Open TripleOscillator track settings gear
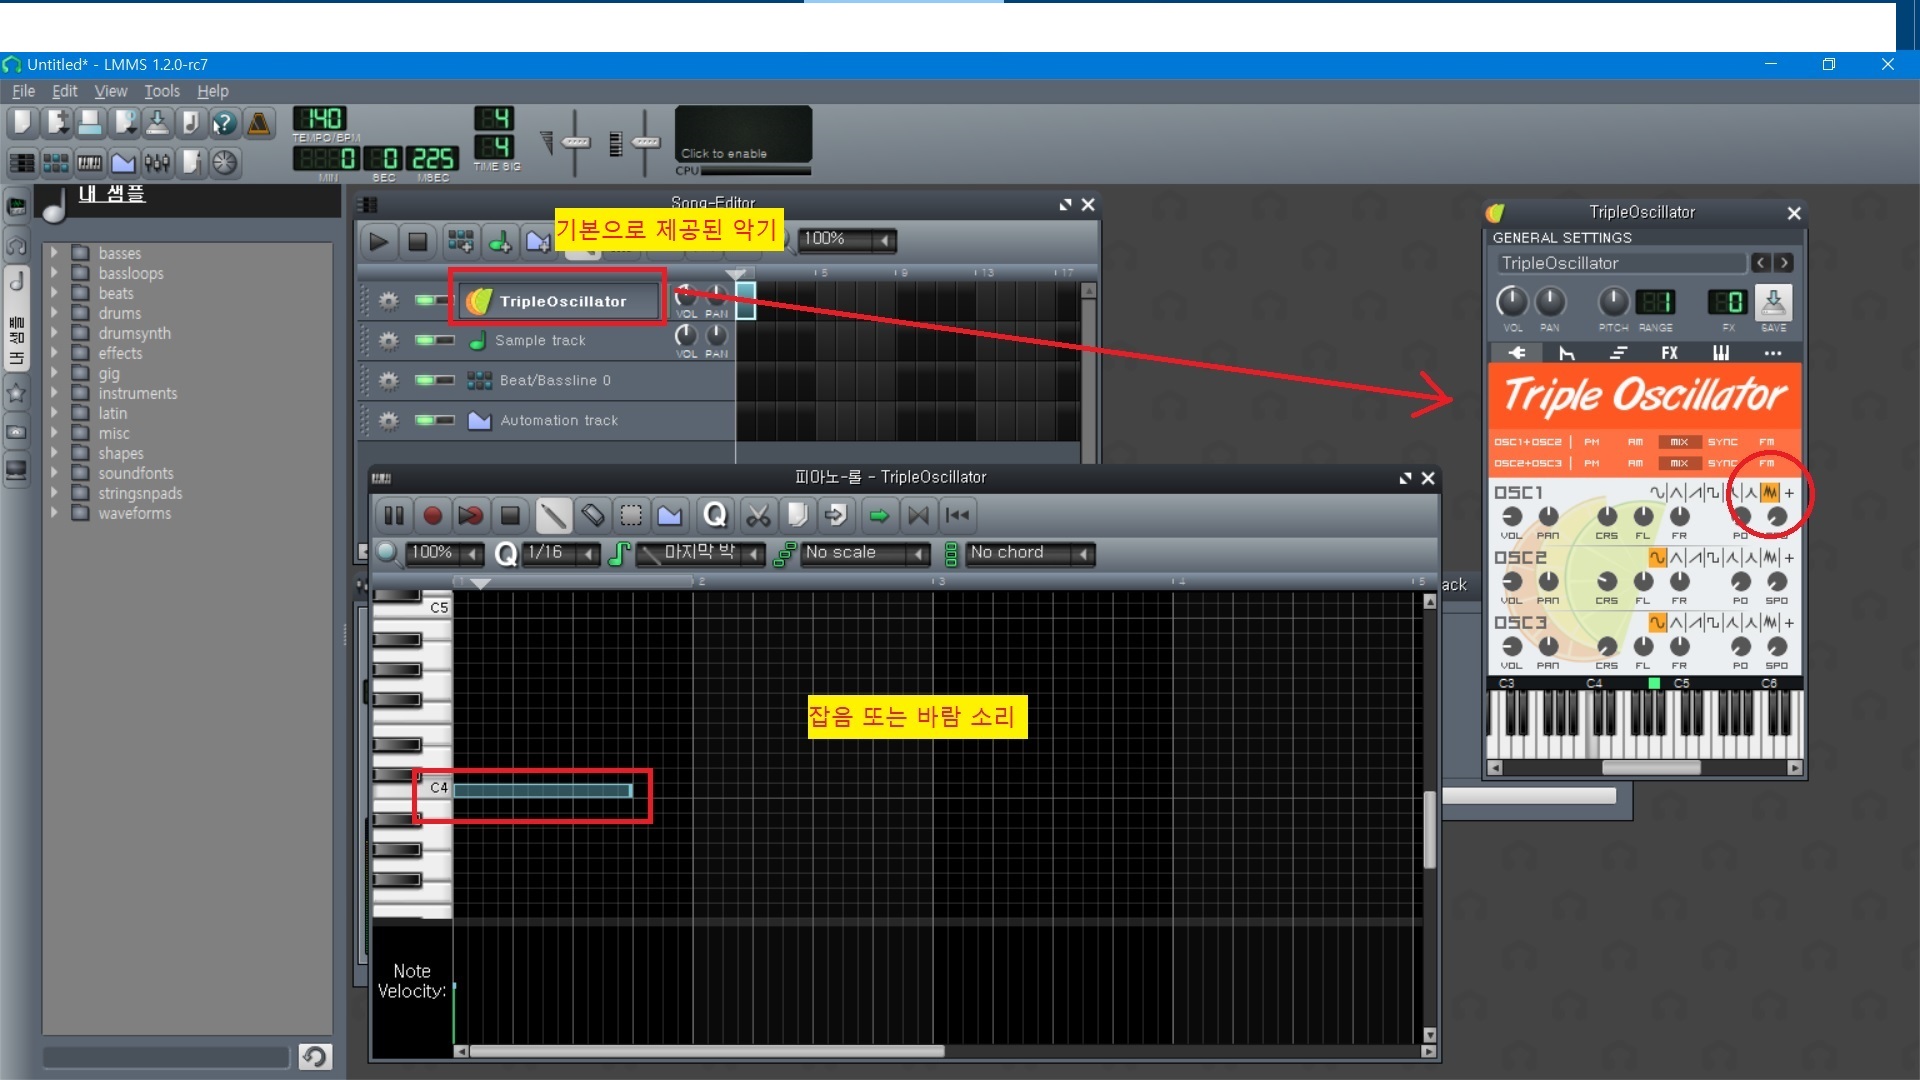1920x1080 pixels. tap(389, 300)
